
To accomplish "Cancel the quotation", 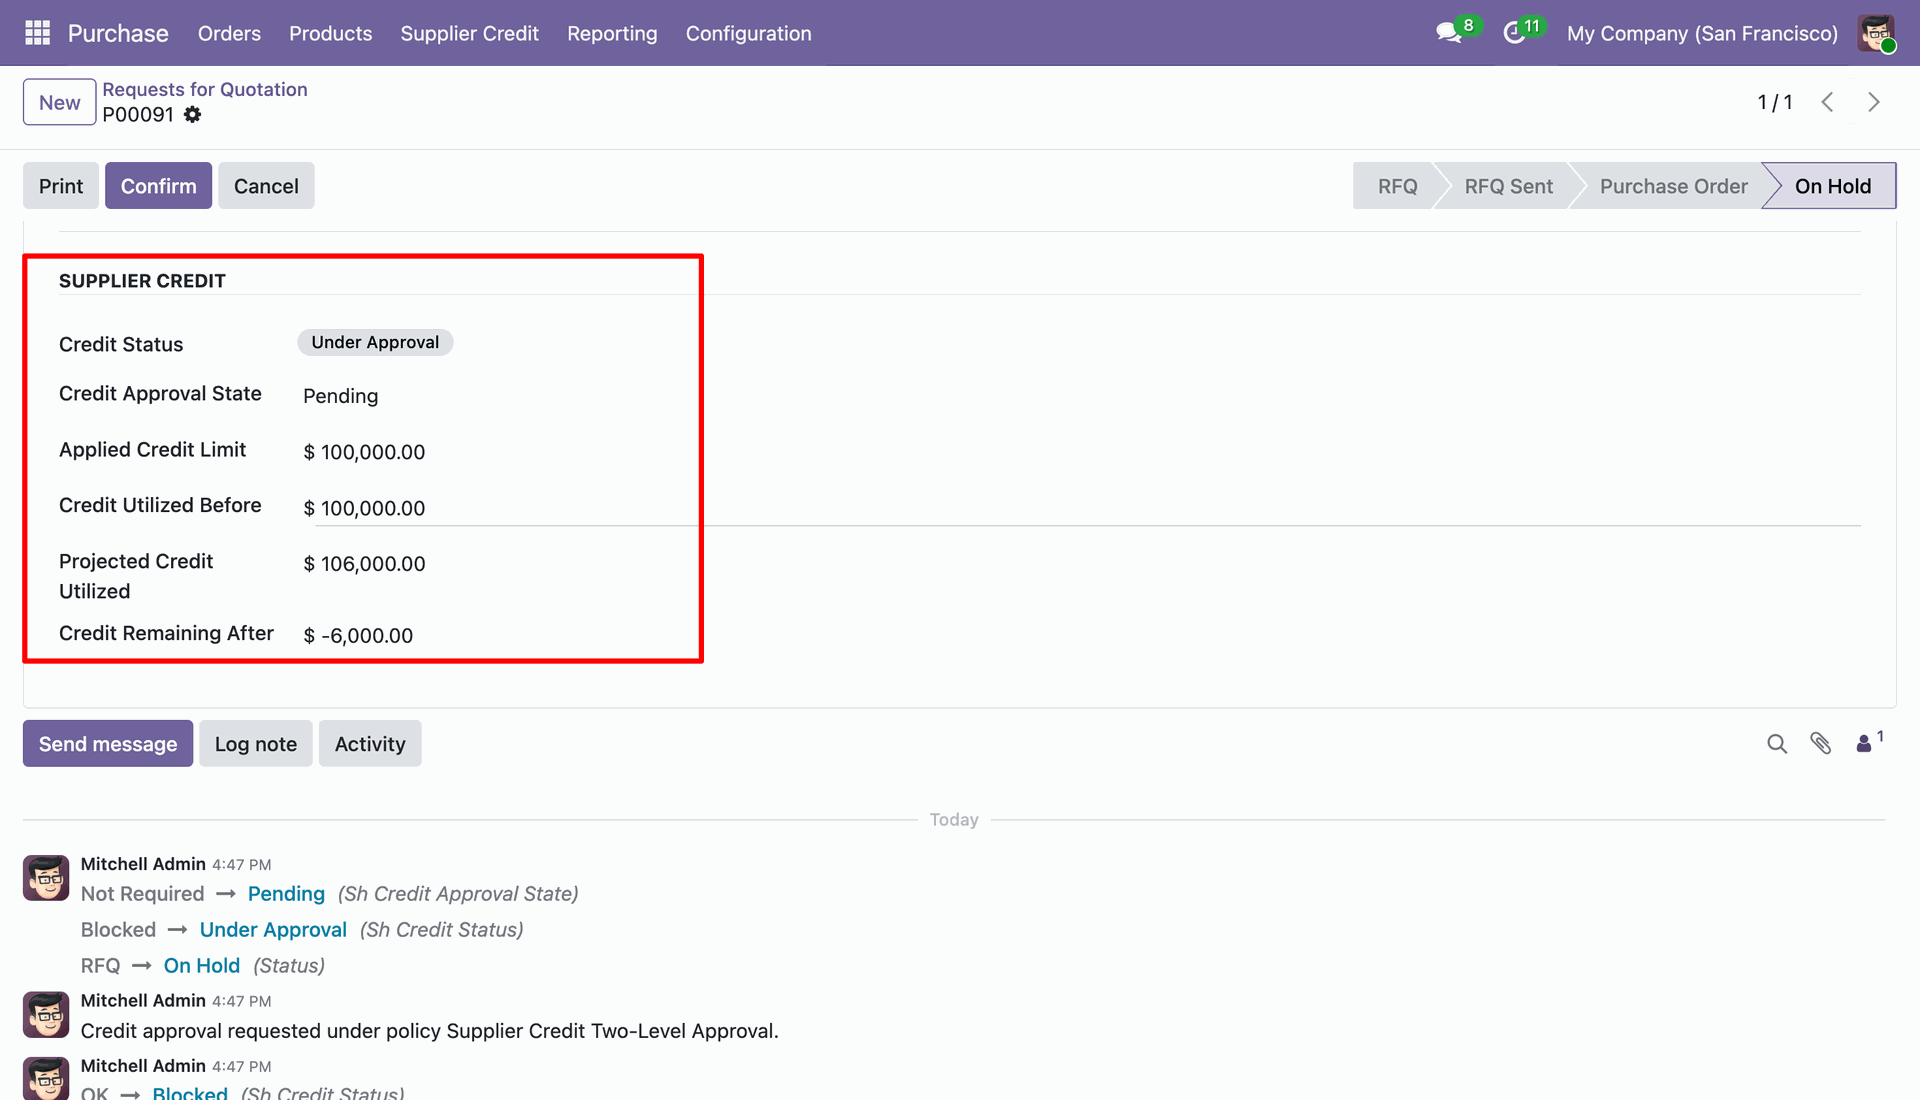I will (266, 186).
